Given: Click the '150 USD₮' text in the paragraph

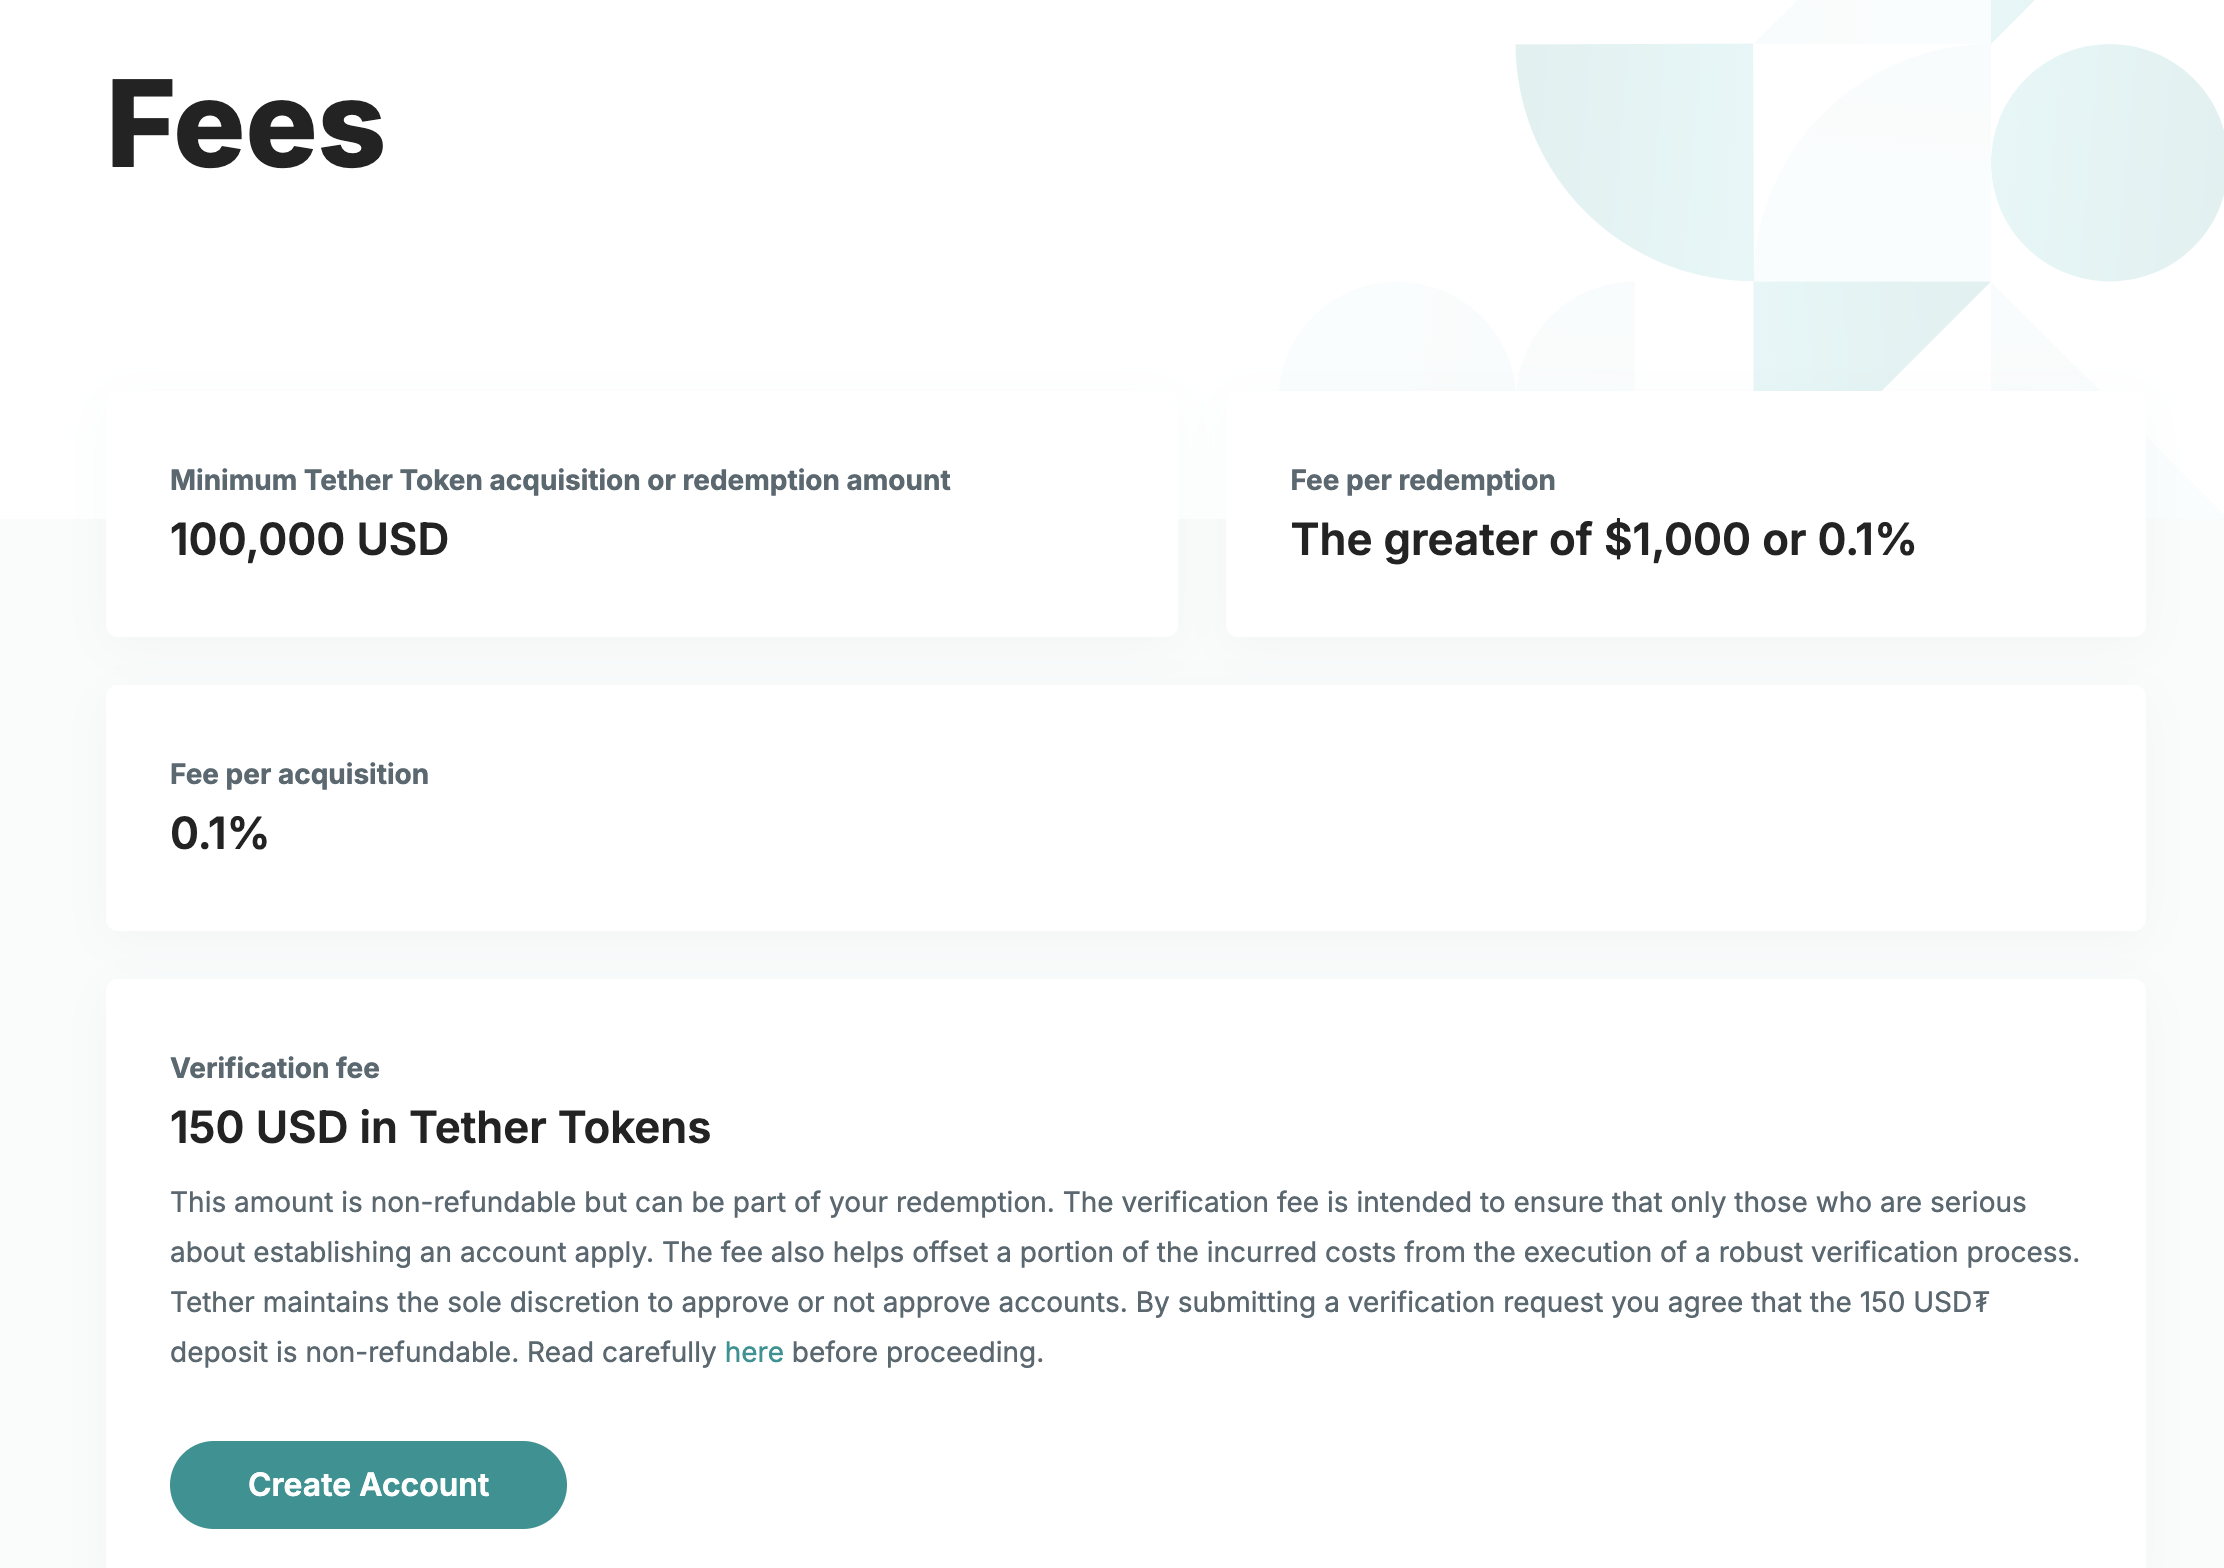Looking at the screenshot, I should 1924,1302.
